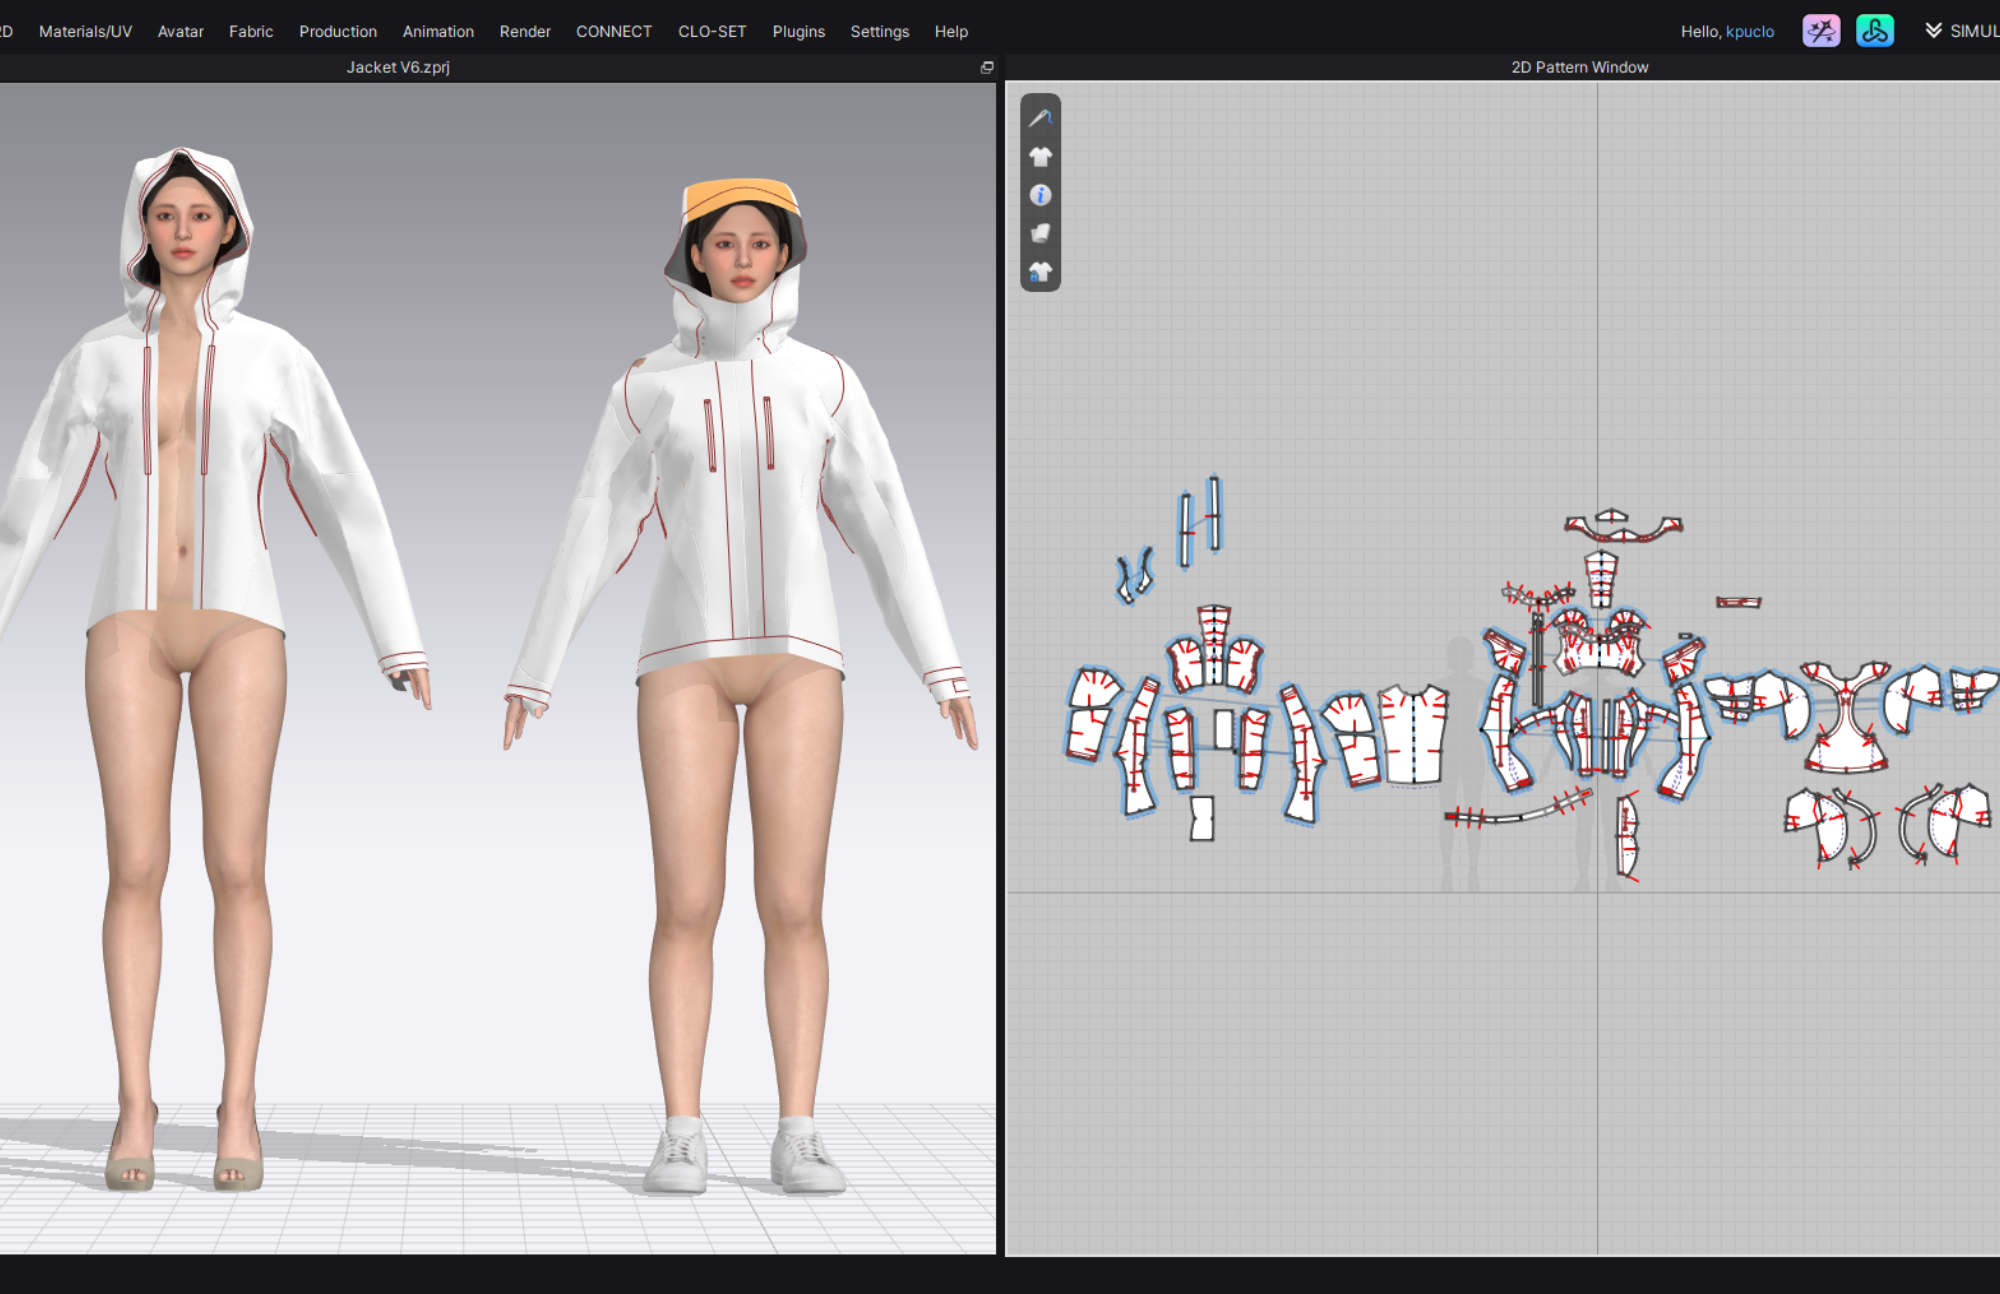Click the green trefoil knot connect icon
The width and height of the screenshot is (2000, 1294).
pyautogui.click(x=1874, y=31)
